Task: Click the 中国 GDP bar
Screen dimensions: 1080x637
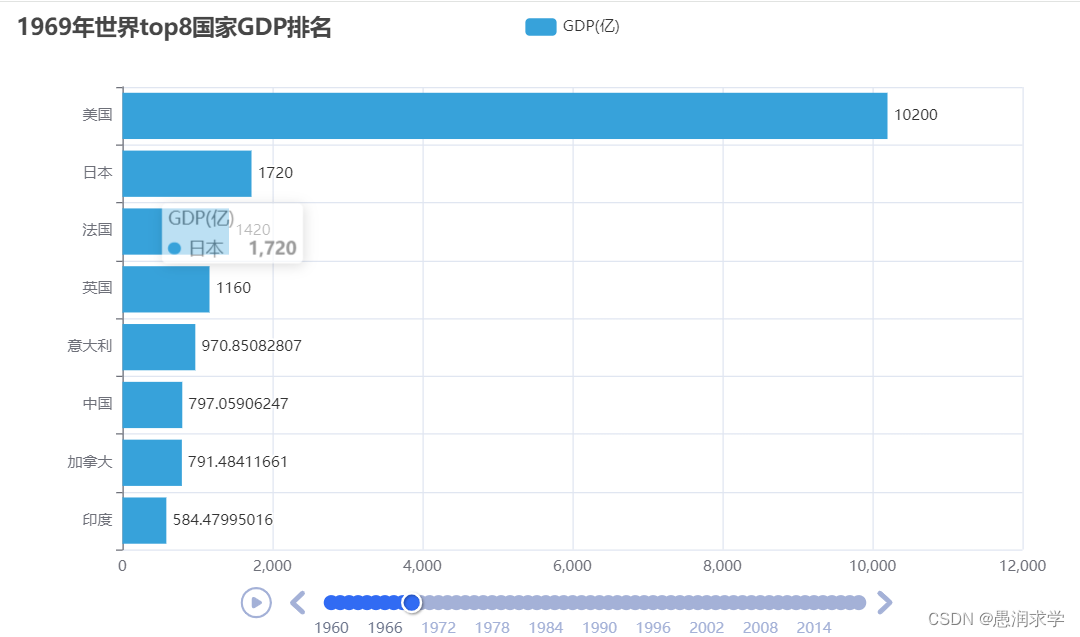Action: (152, 405)
